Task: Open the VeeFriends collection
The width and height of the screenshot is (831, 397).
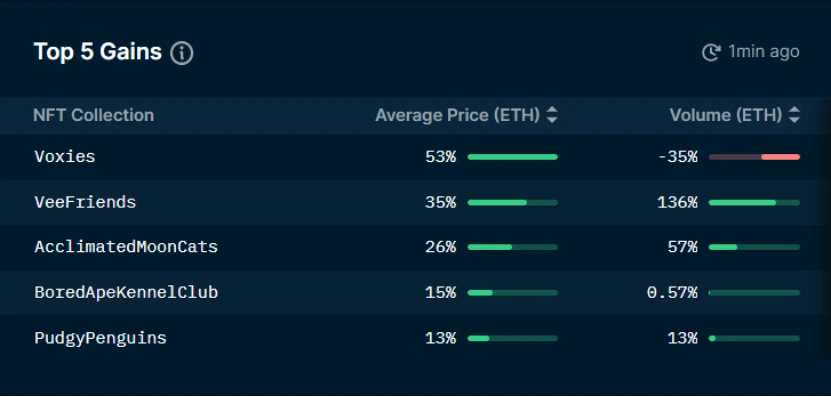Action: (85, 202)
